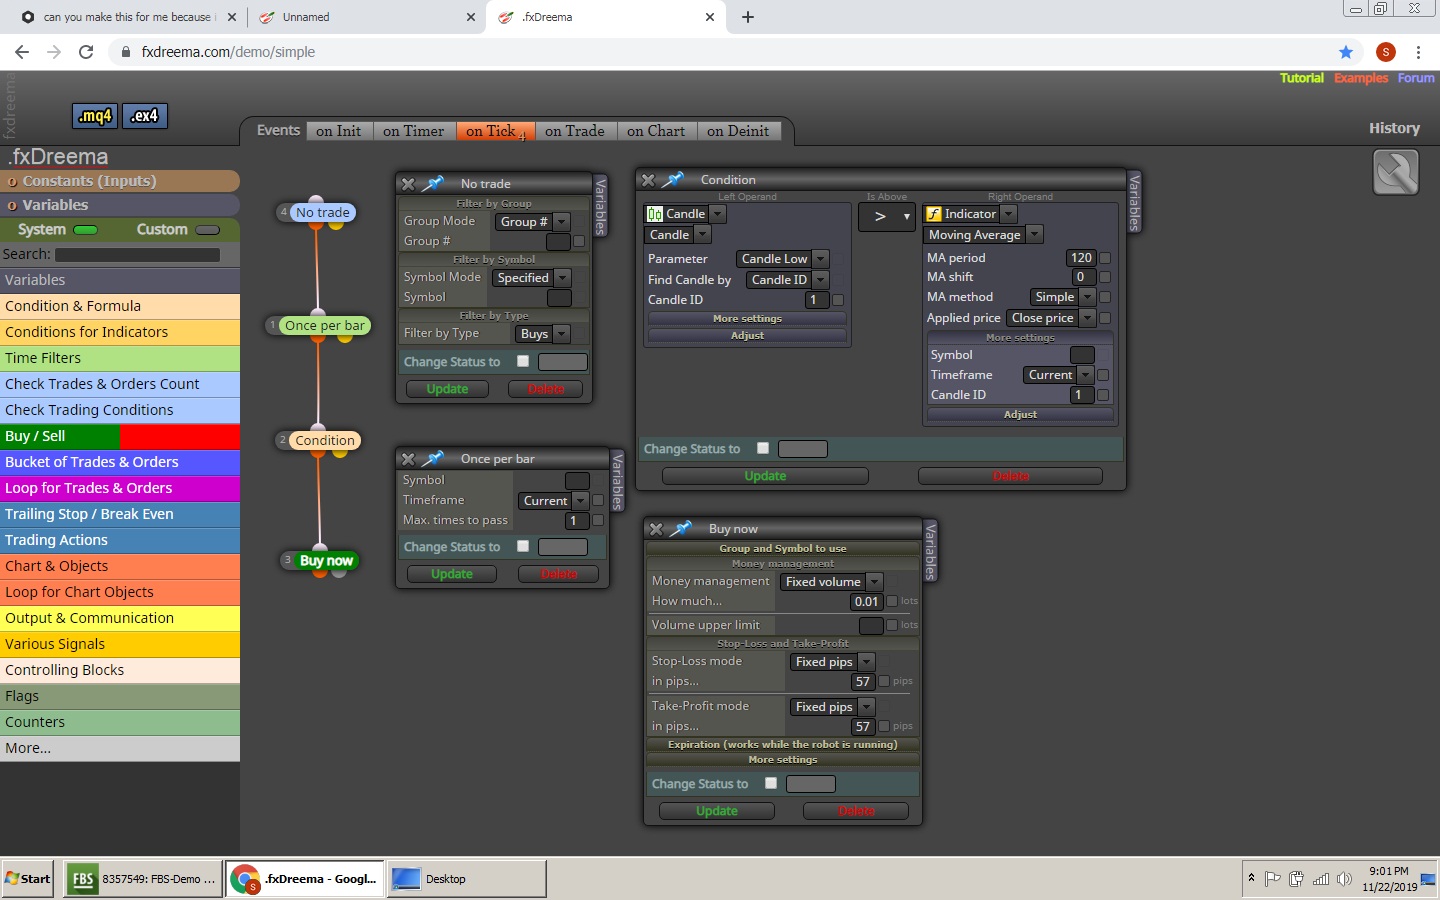Close the Once per bar panel

408,459
